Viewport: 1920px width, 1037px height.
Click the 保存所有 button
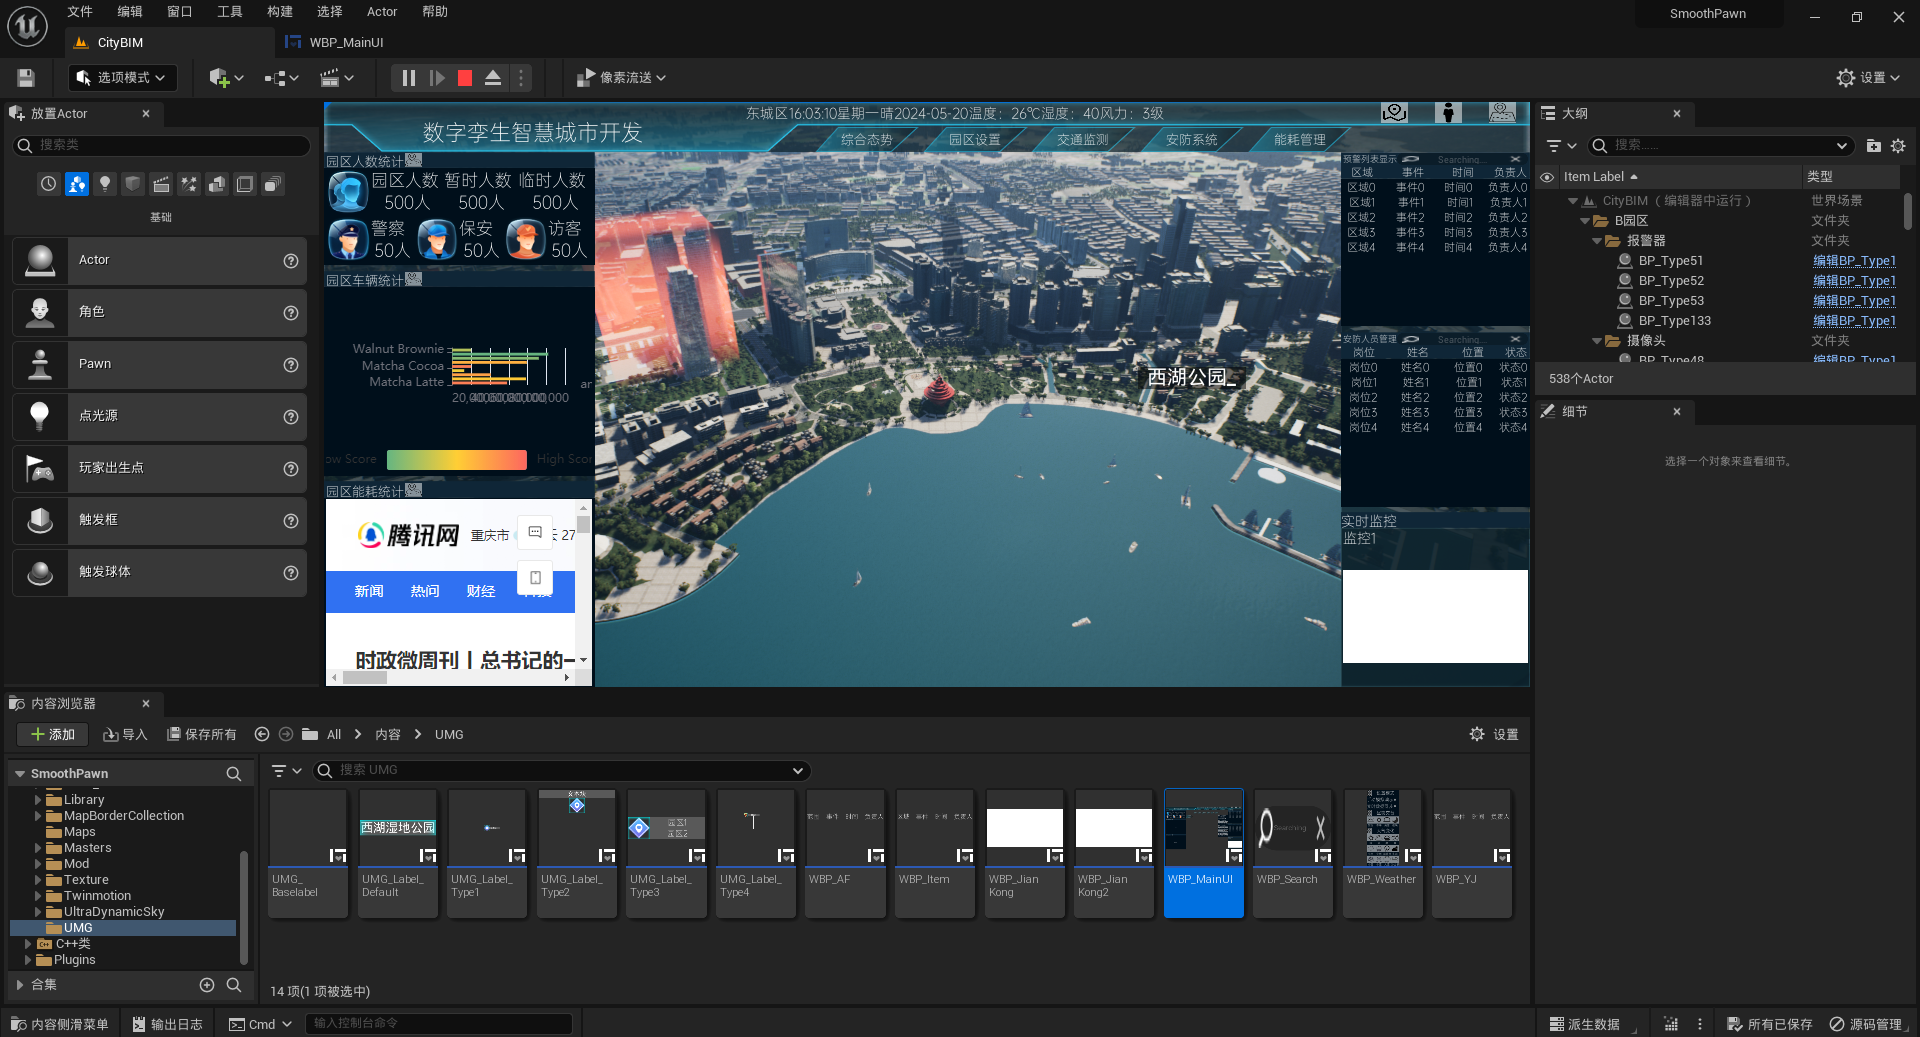[202, 735]
